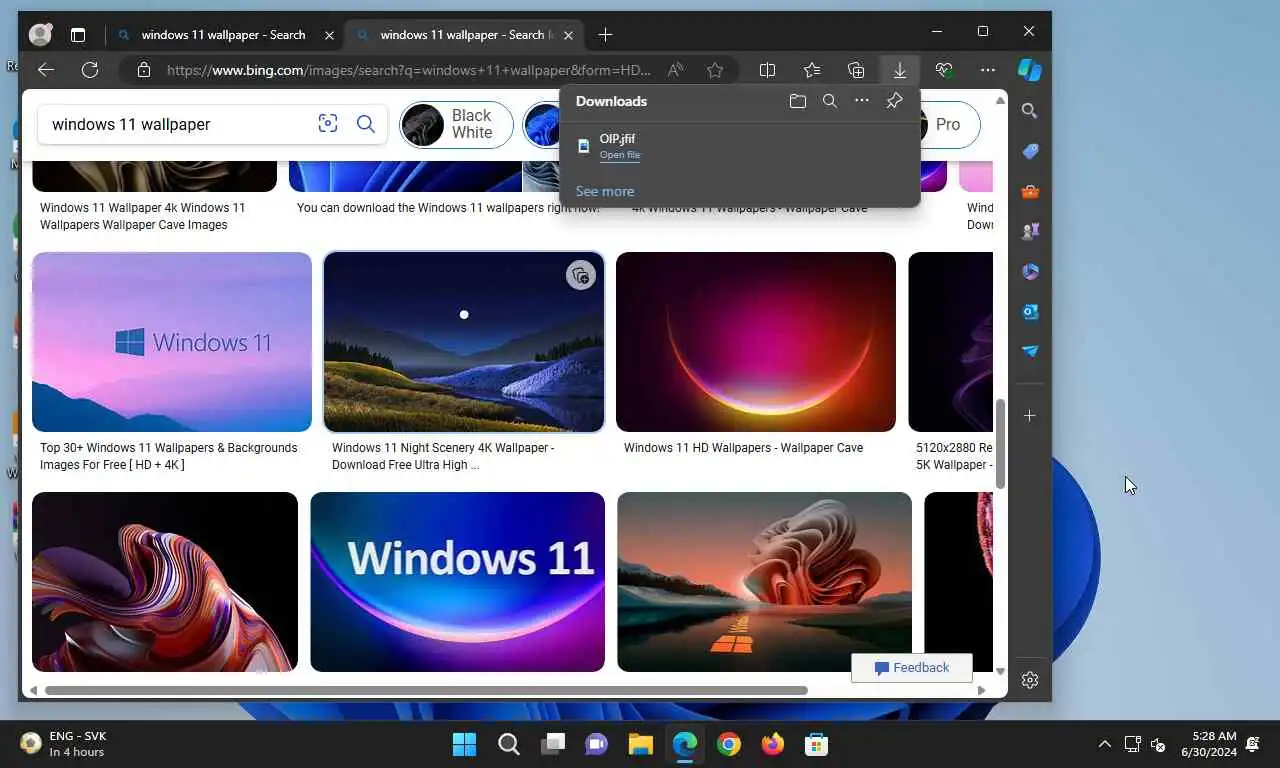Image resolution: width=1280 pixels, height=768 pixels.
Task: Open Windows 11 HD Wallpapers - Wallpaper Cave caption
Action: (743, 448)
